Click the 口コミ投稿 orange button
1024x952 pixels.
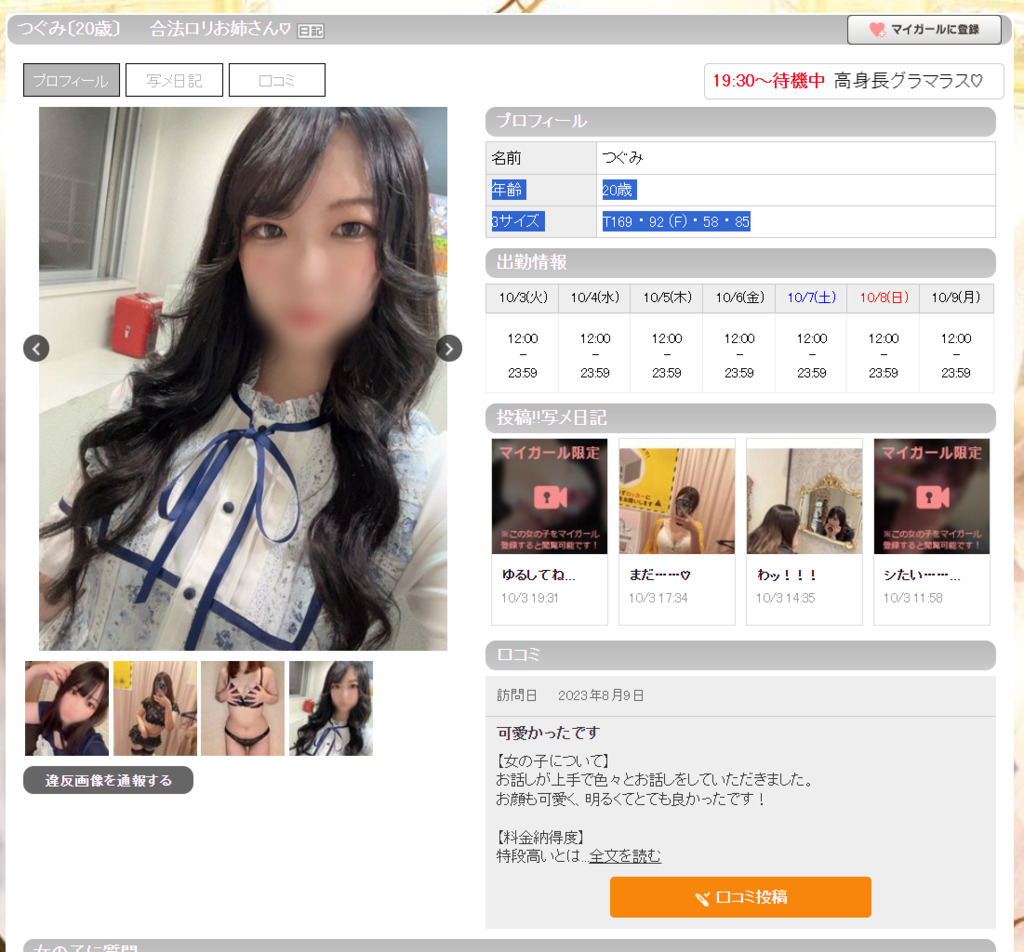tap(740, 897)
